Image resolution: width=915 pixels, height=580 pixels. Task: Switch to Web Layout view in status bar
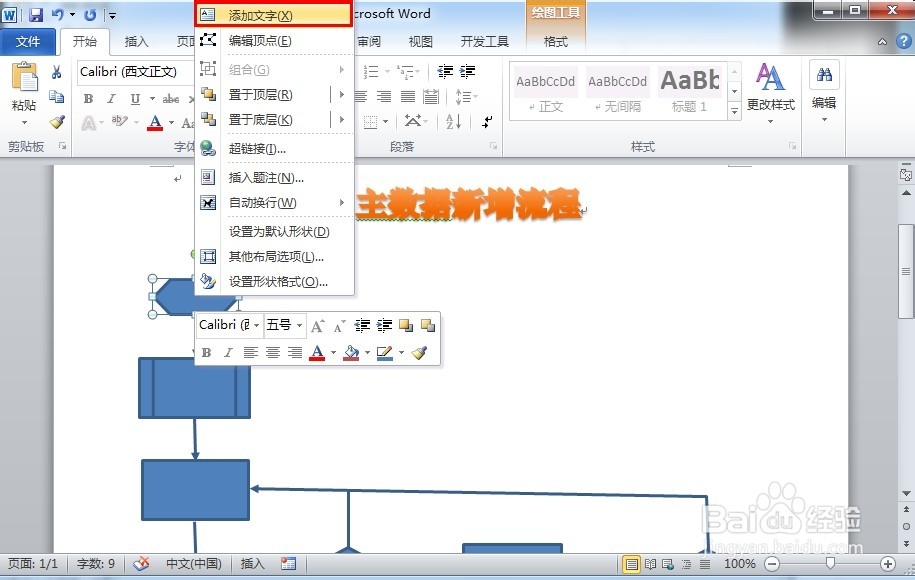pos(667,563)
